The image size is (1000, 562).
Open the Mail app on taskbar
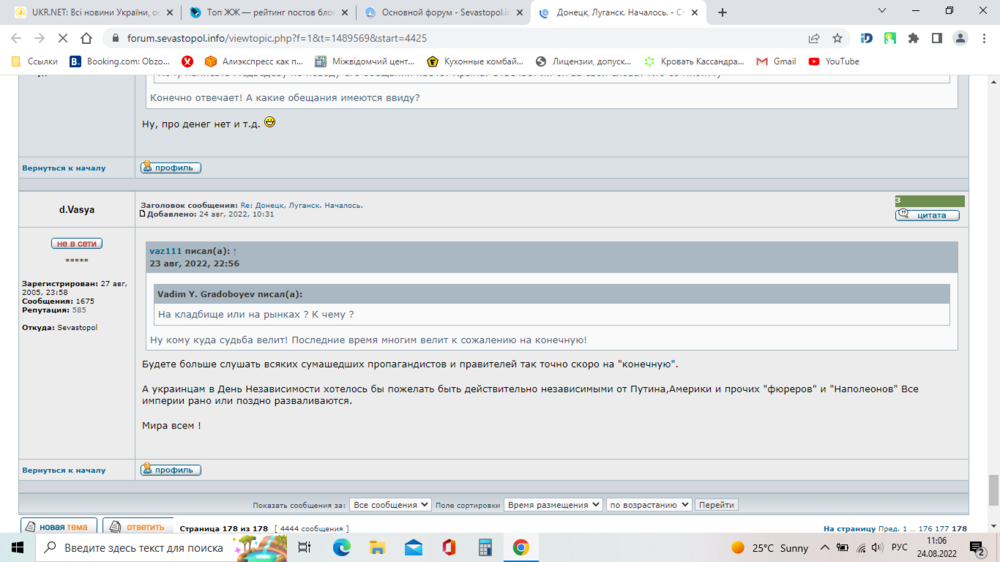click(413, 547)
